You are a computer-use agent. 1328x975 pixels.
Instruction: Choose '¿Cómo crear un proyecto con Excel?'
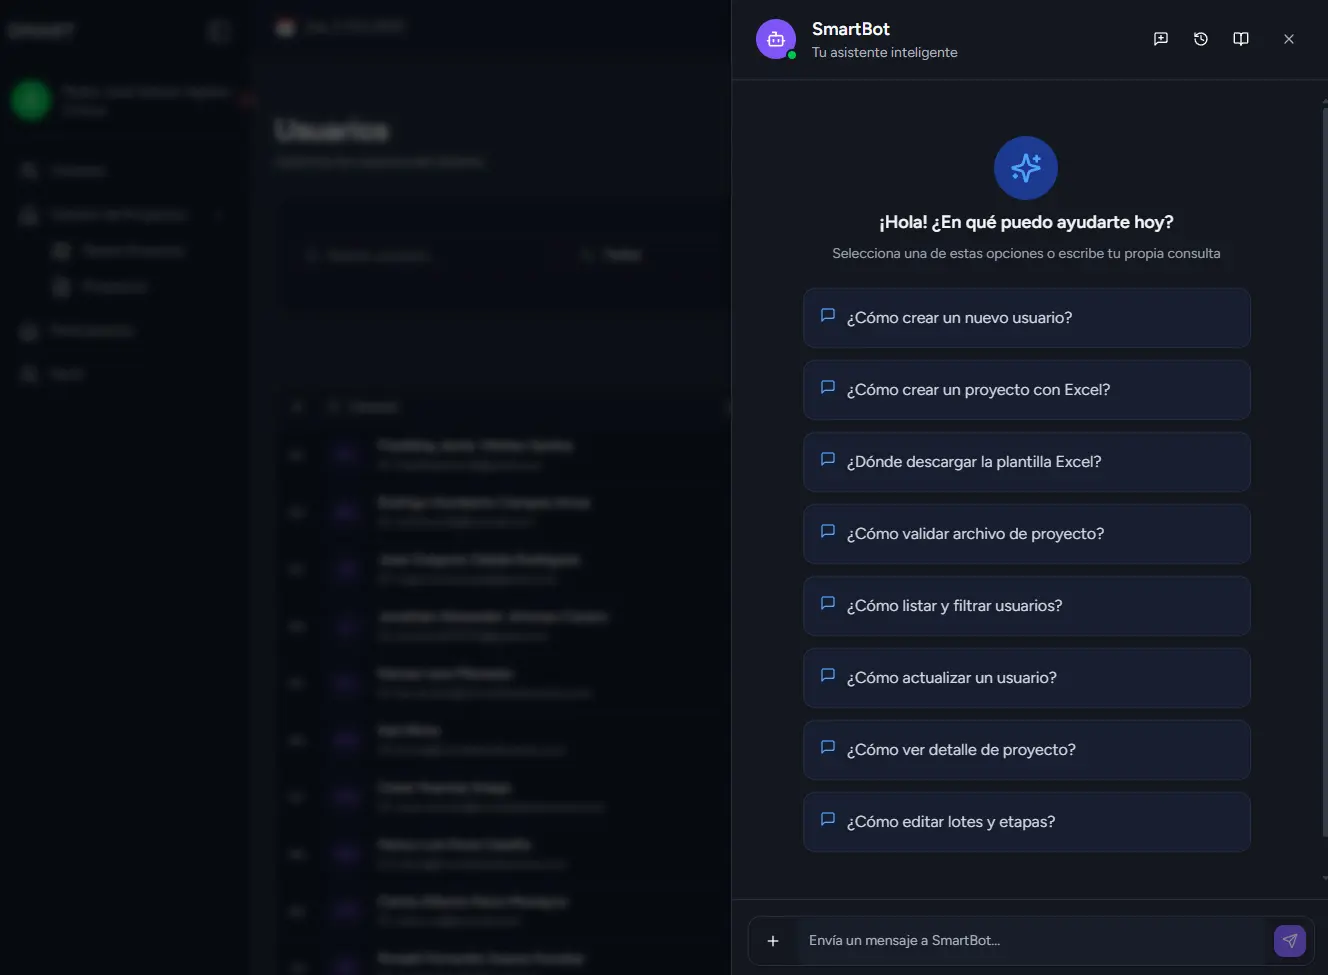(1027, 390)
